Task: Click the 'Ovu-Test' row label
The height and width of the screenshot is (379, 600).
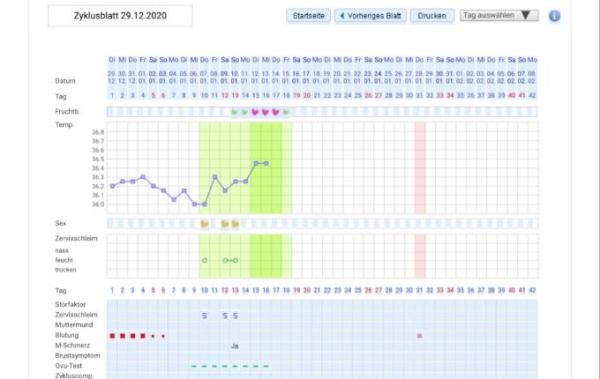Action: 68,366
